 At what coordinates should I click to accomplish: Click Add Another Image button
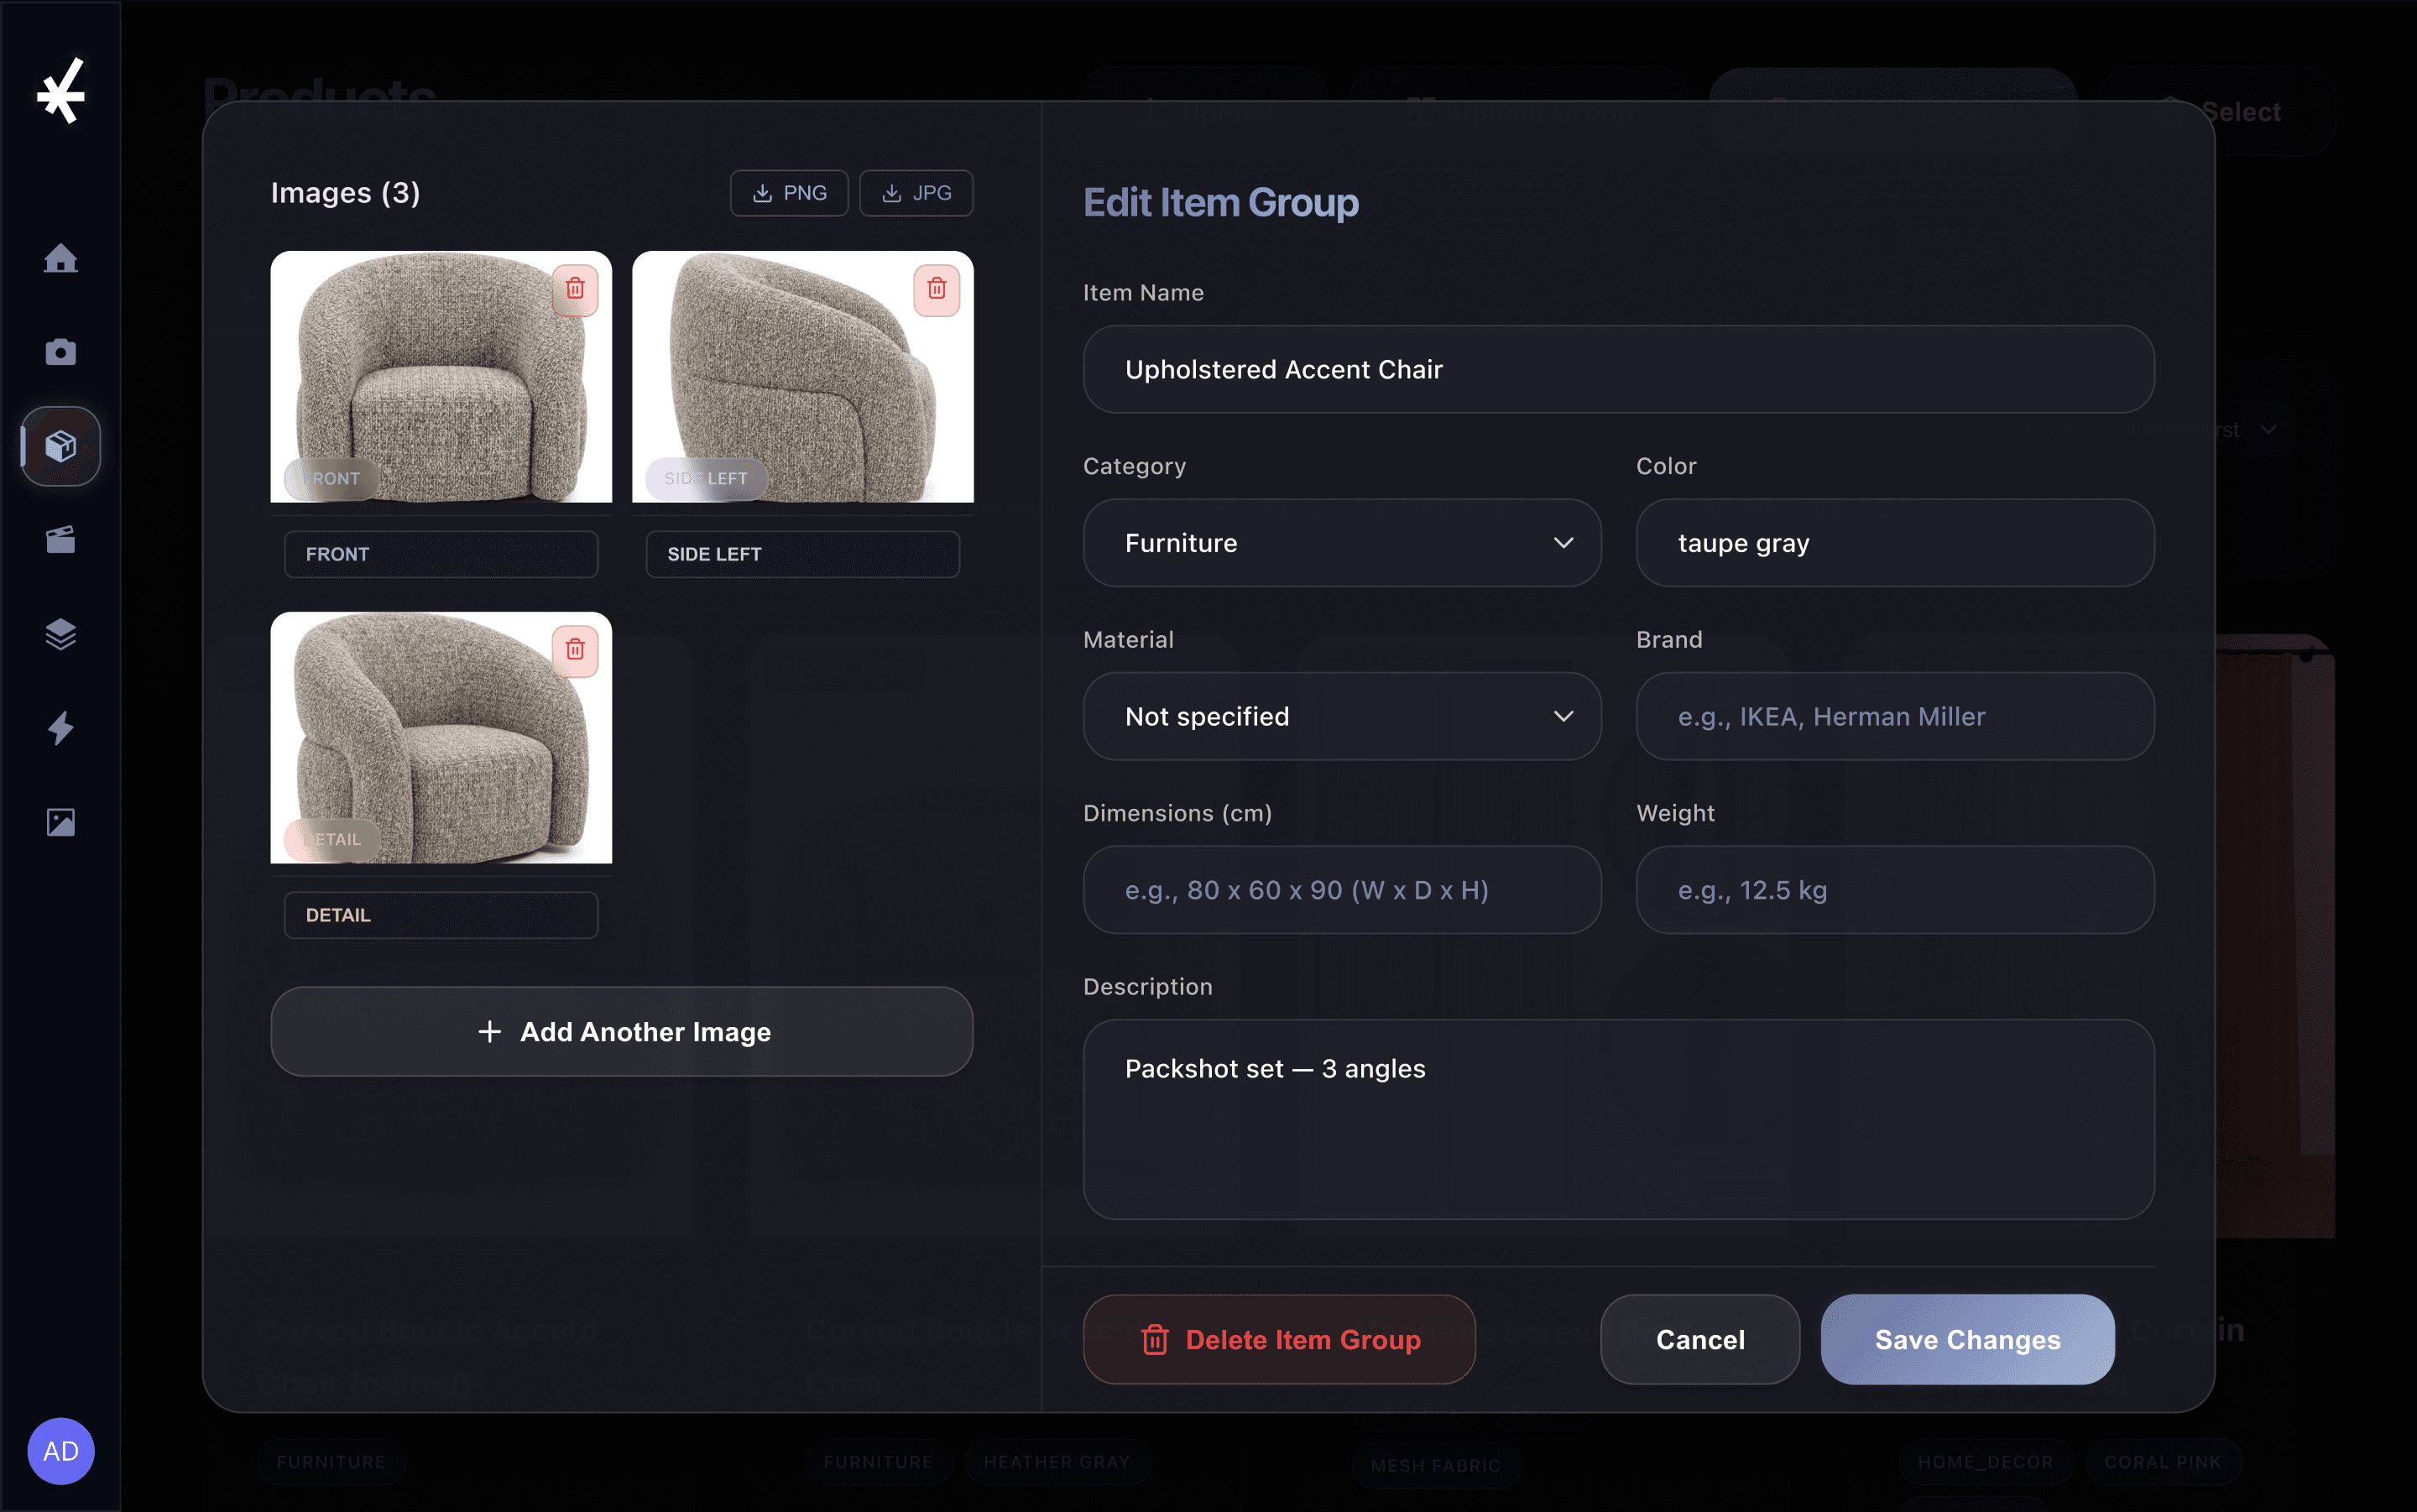(621, 1032)
